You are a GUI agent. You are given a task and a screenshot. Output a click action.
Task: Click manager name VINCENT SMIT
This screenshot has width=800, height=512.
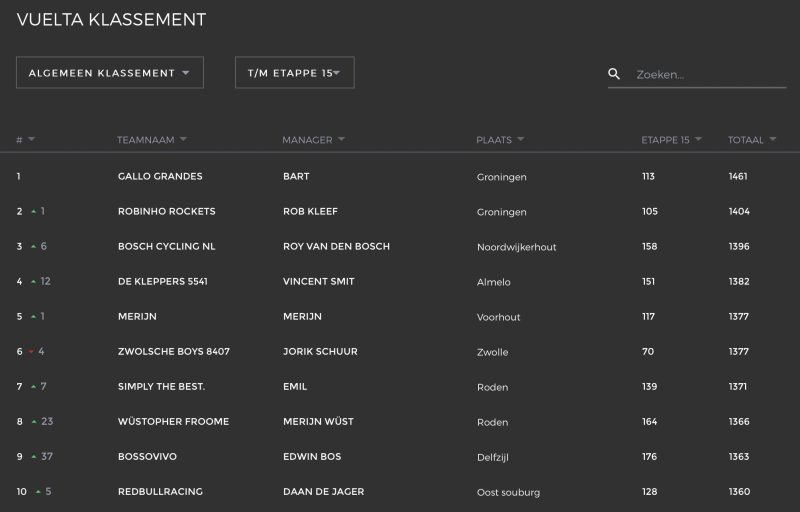tap(318, 281)
